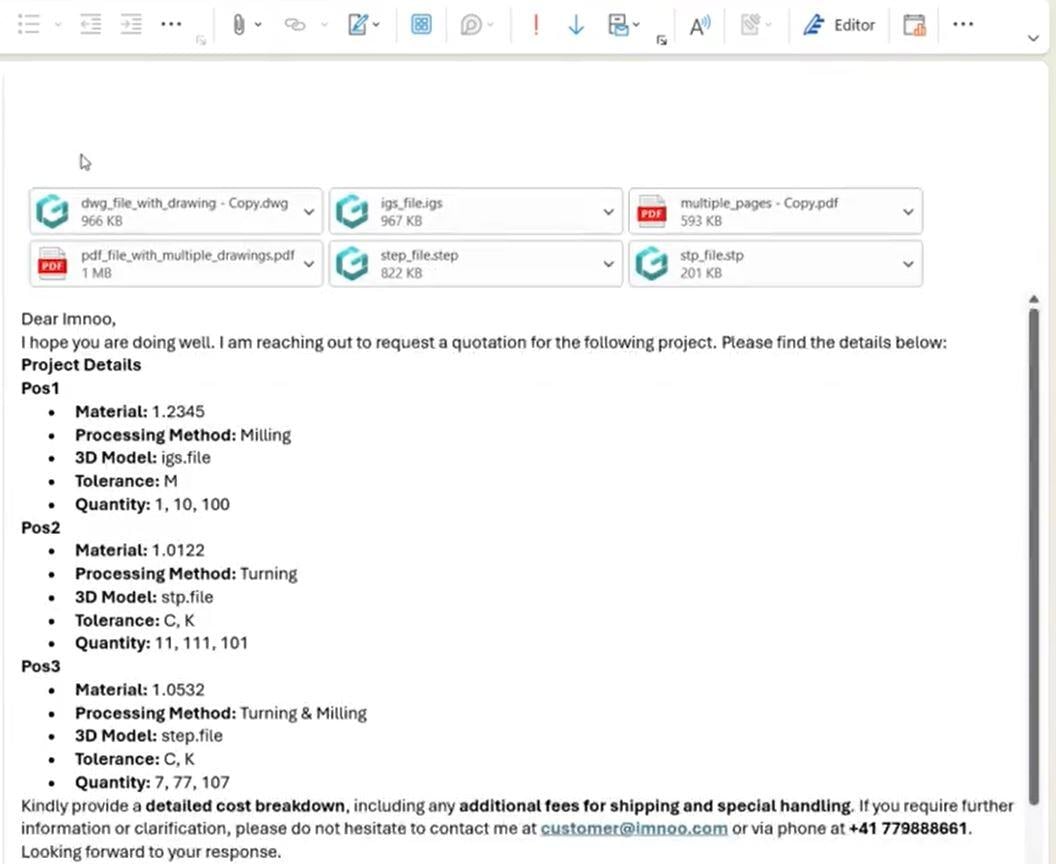Open dropdown for dwg_file_with_drawing - Copy.dwg attachment
The image size is (1056, 864).
pyautogui.click(x=309, y=212)
